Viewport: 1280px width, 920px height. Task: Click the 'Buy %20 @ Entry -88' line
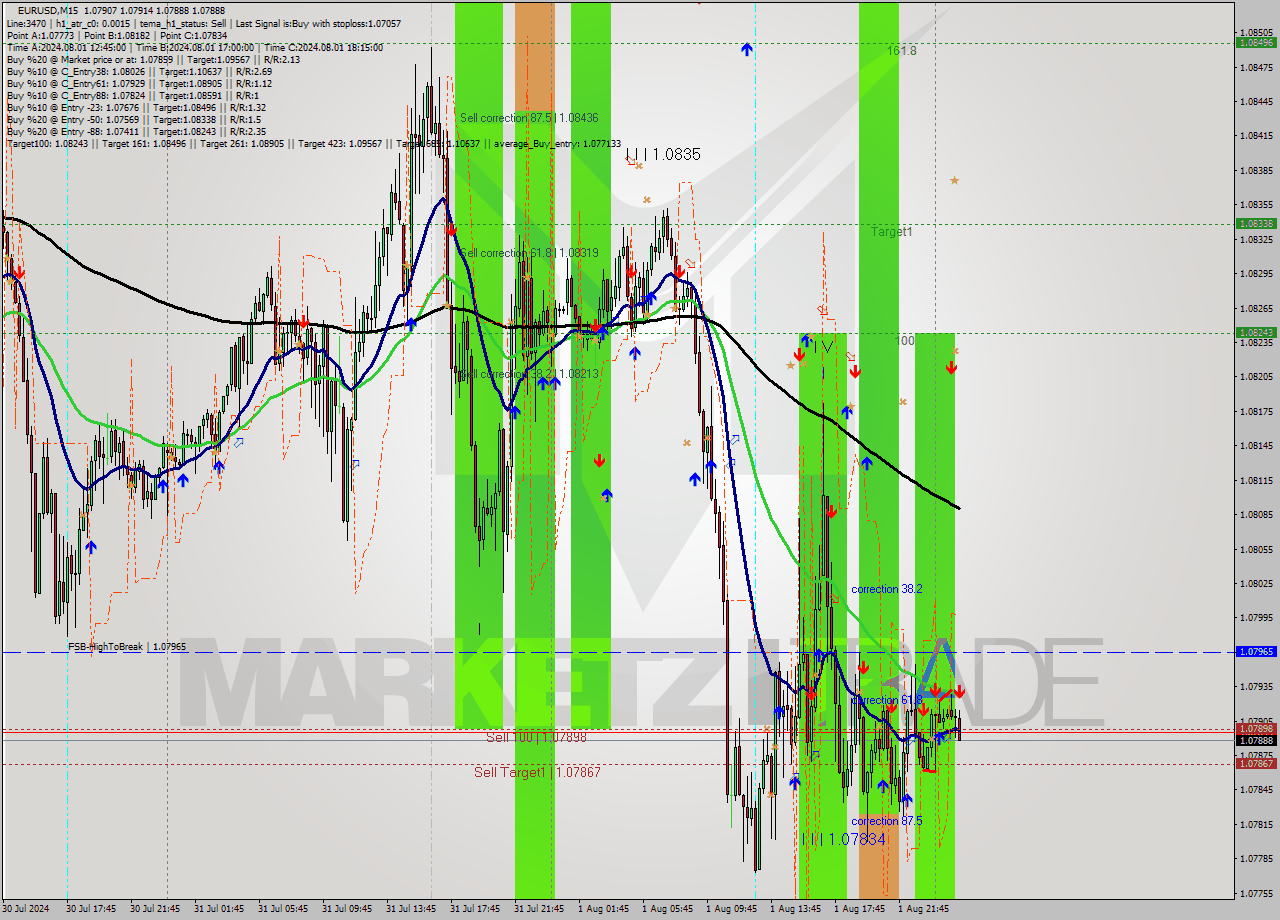136,131
